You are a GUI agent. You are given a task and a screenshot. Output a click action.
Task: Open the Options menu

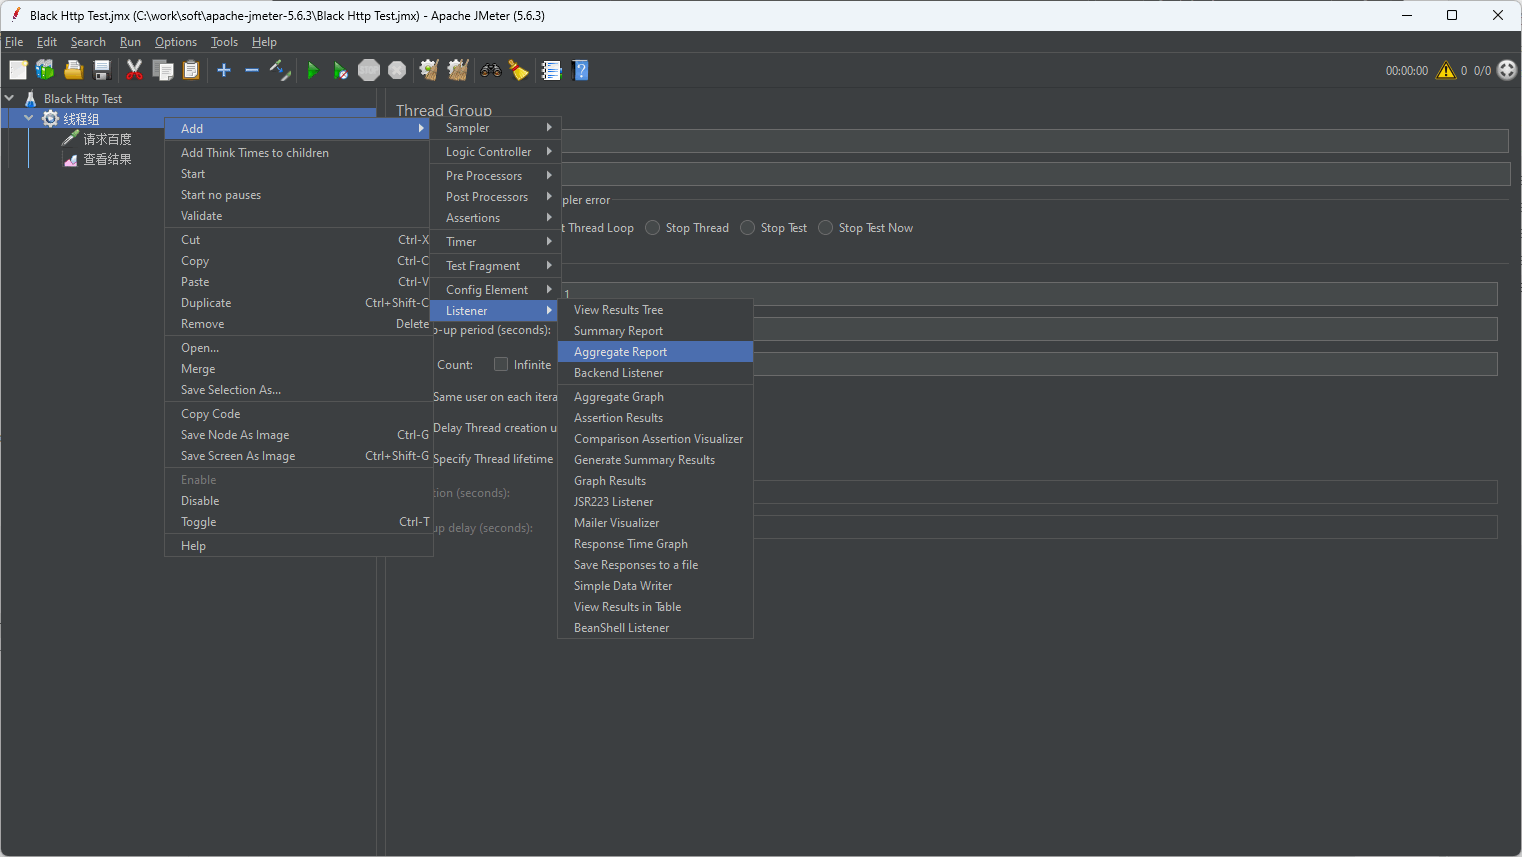pos(176,42)
